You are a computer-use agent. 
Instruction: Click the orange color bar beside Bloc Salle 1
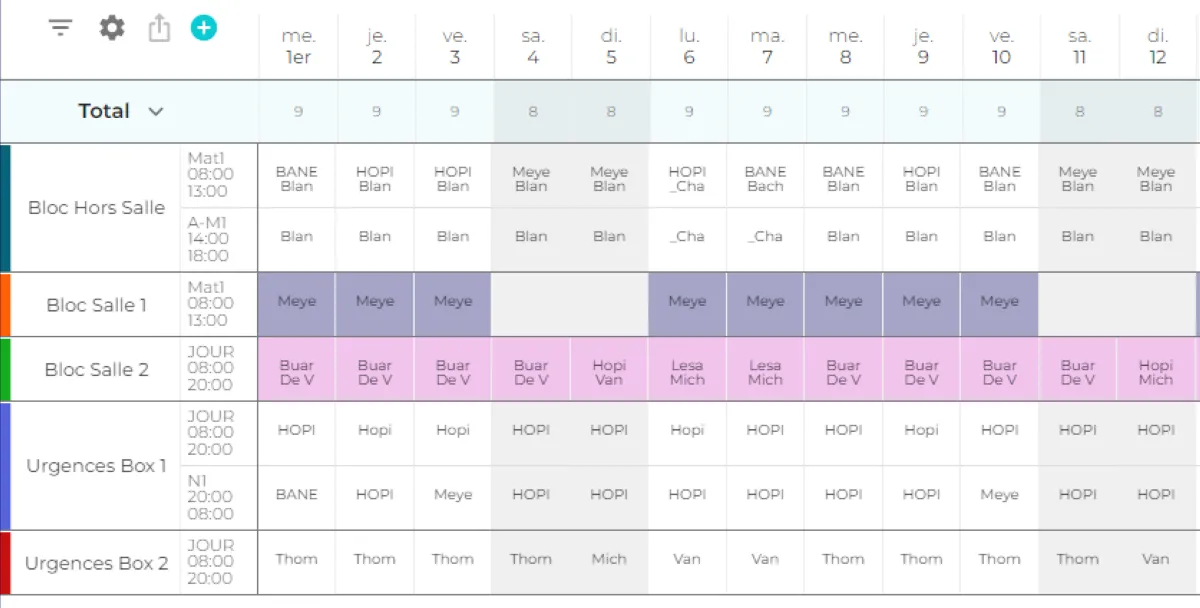click(5, 305)
